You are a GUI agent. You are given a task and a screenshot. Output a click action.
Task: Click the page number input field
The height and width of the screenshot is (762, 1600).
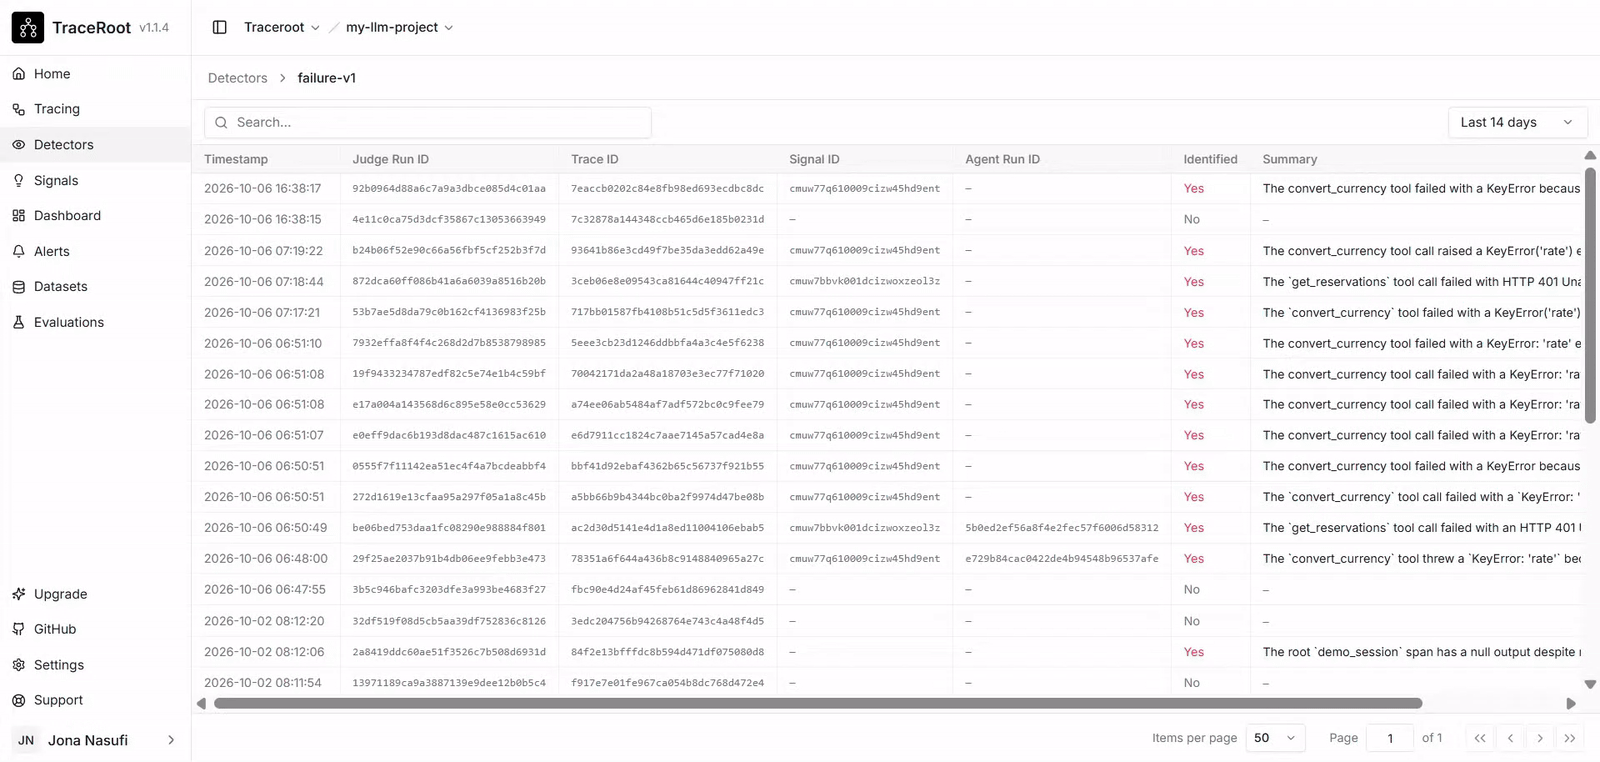(x=1390, y=738)
